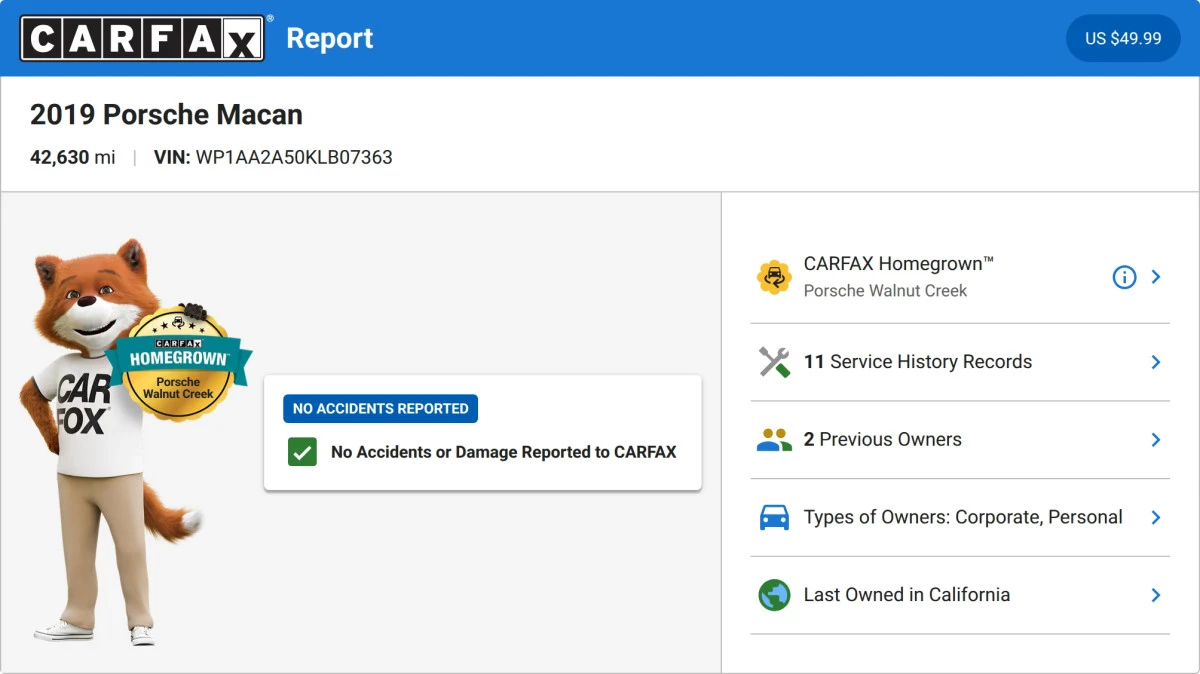Screen dimensions: 1200x674
Task: Click the US $49.99 price button
Action: point(1123,38)
